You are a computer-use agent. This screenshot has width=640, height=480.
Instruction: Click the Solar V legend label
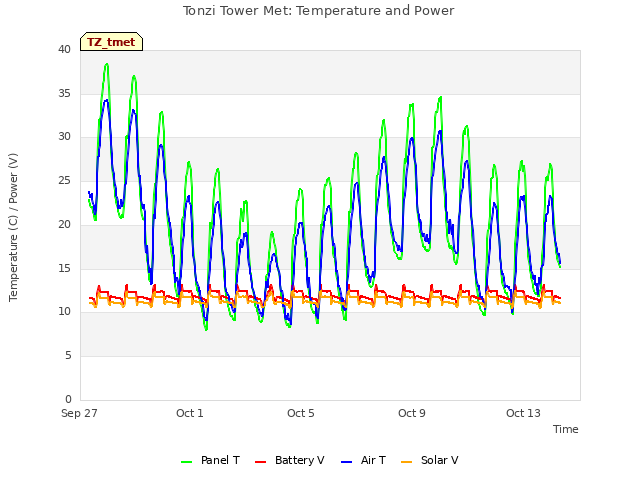coord(440,460)
